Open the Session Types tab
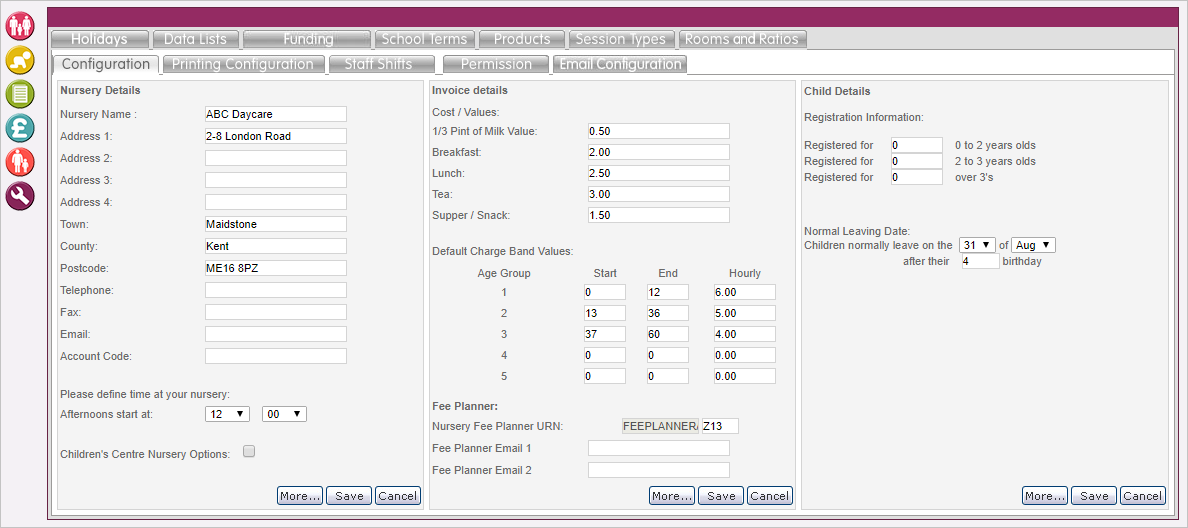This screenshot has width=1188, height=528. tap(621, 39)
